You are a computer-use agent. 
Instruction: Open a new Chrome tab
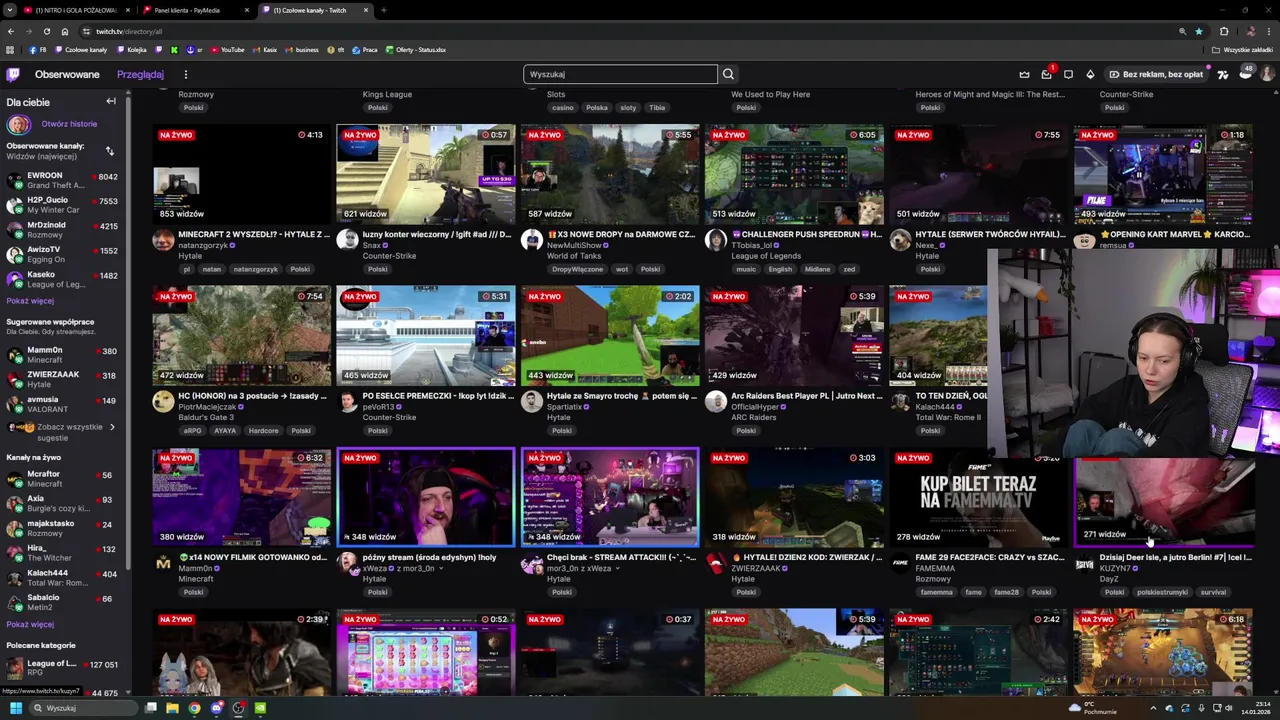point(383,10)
